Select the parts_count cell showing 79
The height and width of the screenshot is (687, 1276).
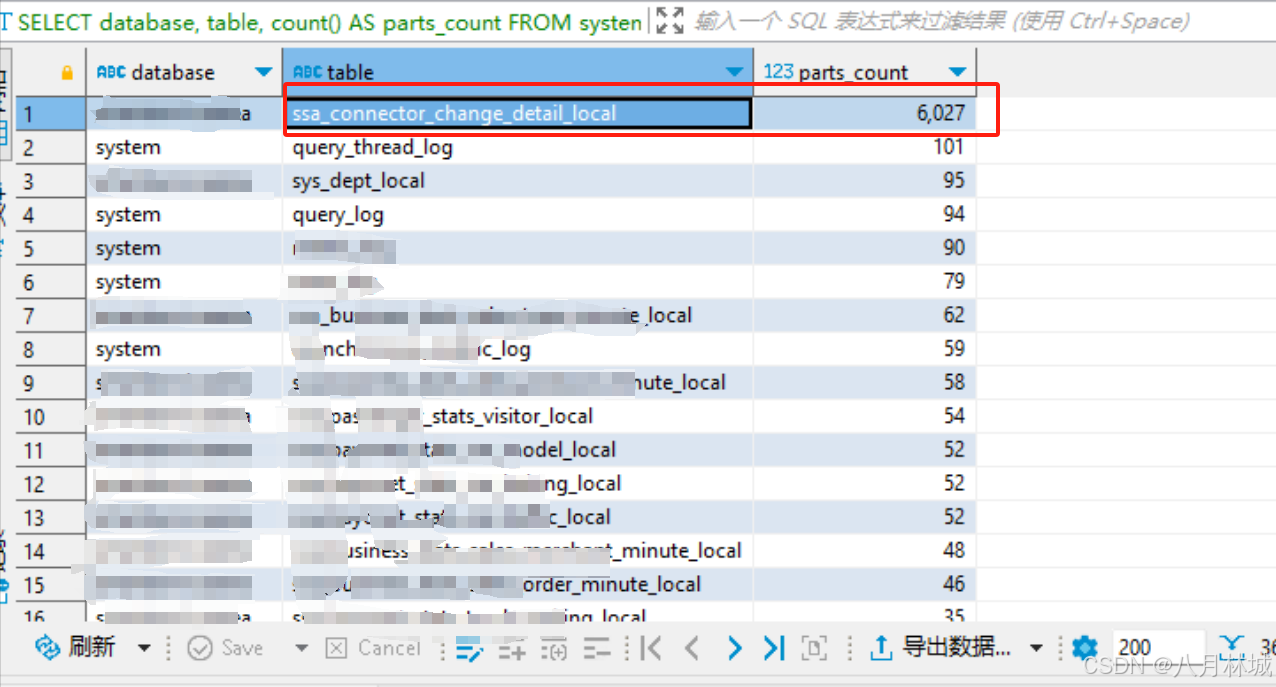tap(865, 282)
